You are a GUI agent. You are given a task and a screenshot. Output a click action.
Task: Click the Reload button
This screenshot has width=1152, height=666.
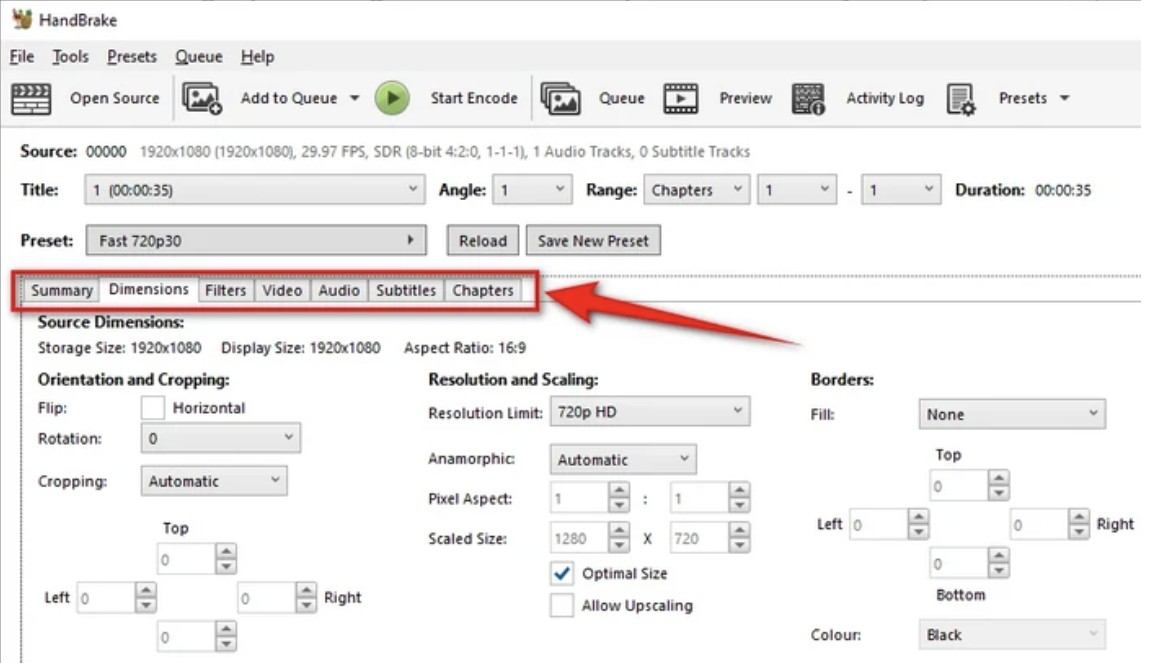[x=484, y=240]
